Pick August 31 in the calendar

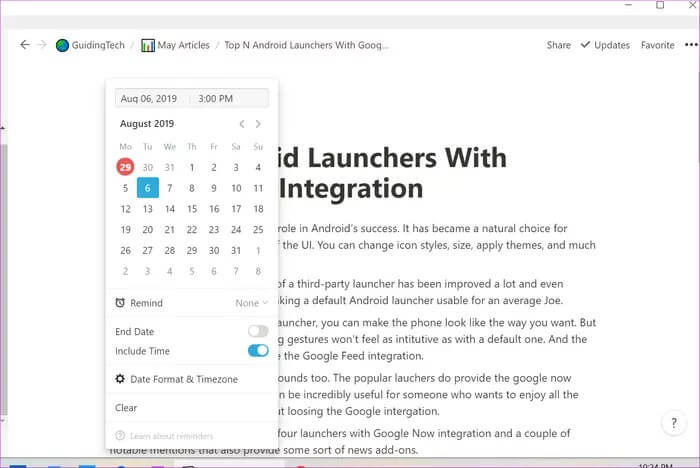tap(236, 251)
